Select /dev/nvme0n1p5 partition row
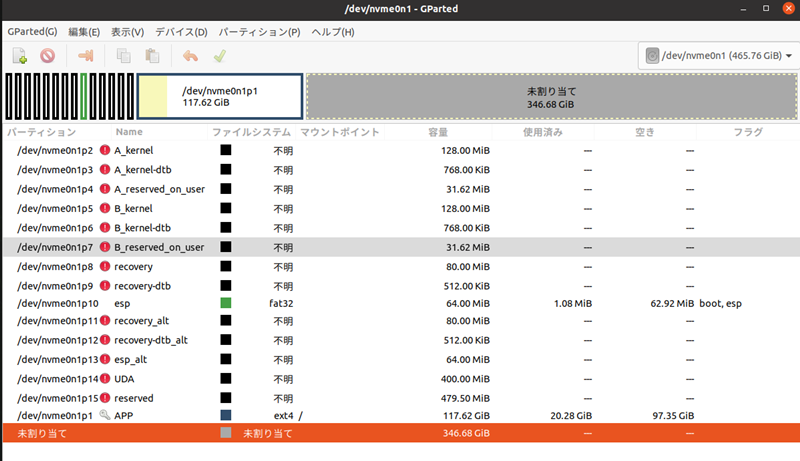Viewport: 800px width, 461px height. point(401,209)
